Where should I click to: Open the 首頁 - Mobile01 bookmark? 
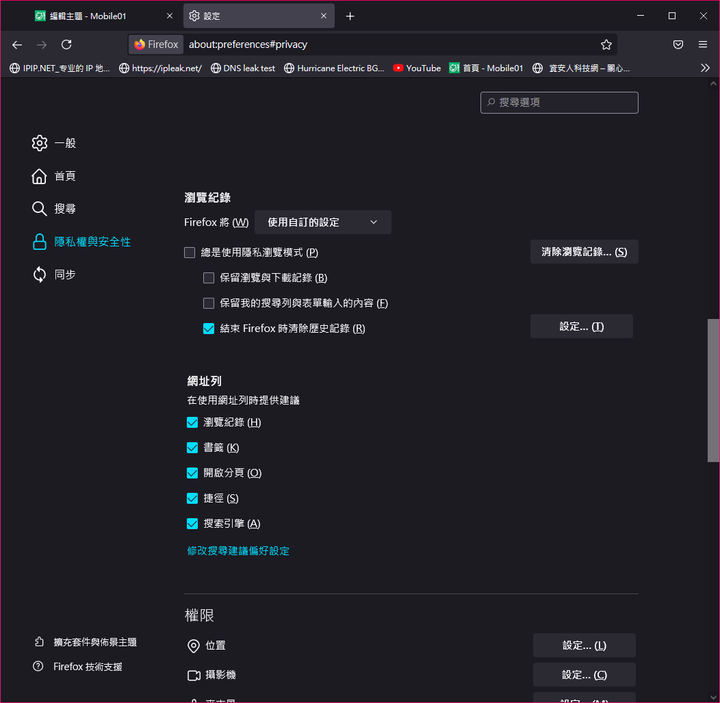tap(486, 68)
